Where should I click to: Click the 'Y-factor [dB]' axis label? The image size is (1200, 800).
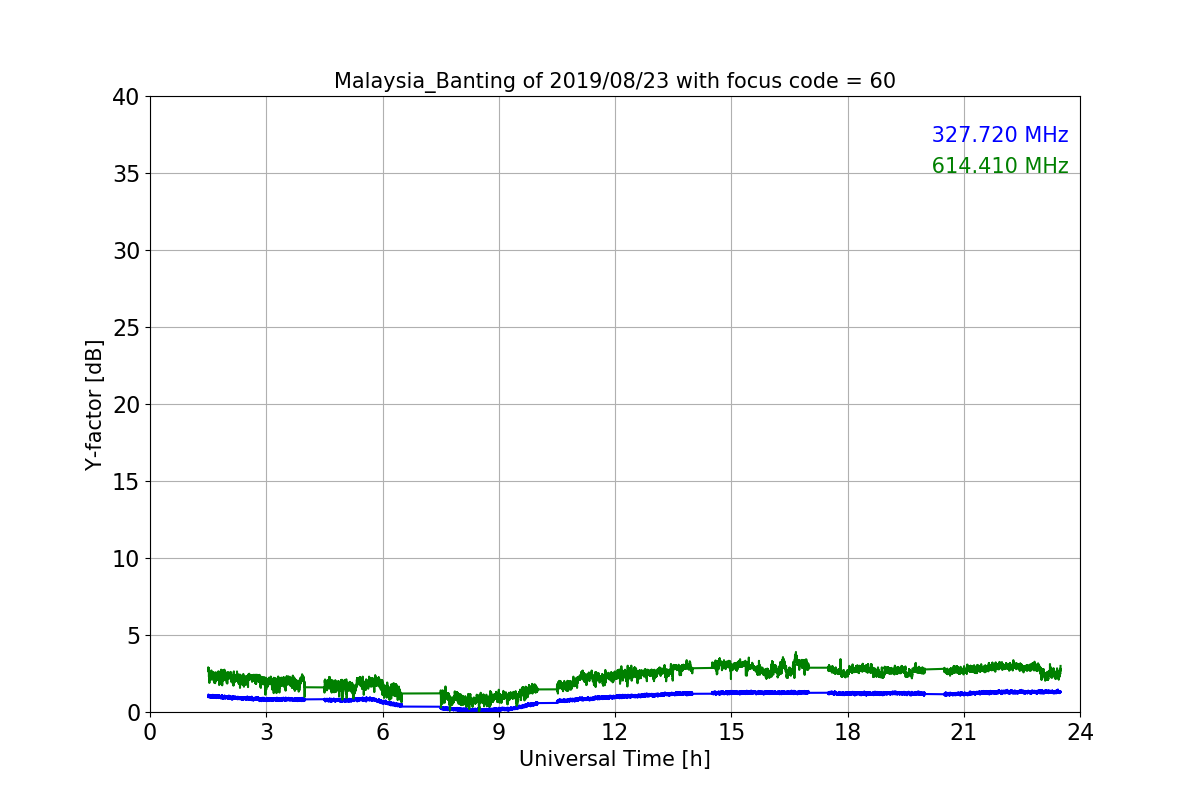click(94, 405)
